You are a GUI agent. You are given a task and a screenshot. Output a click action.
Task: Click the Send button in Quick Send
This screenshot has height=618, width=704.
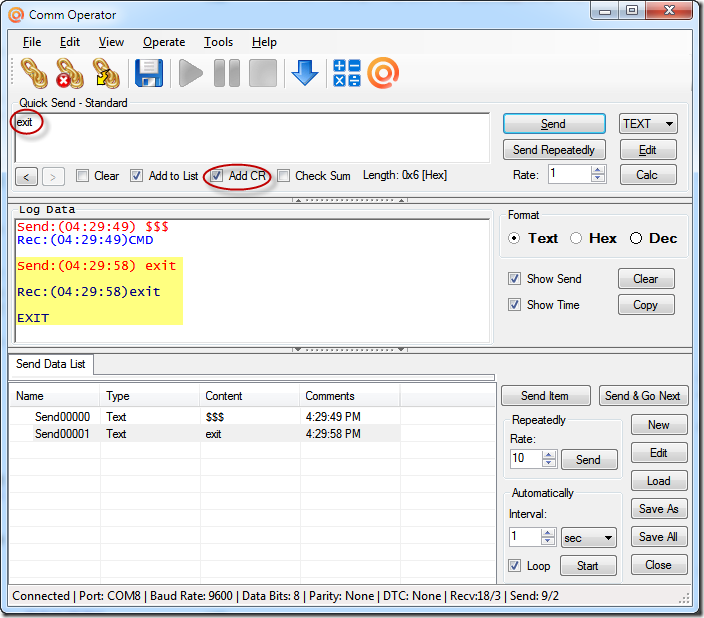coord(554,124)
